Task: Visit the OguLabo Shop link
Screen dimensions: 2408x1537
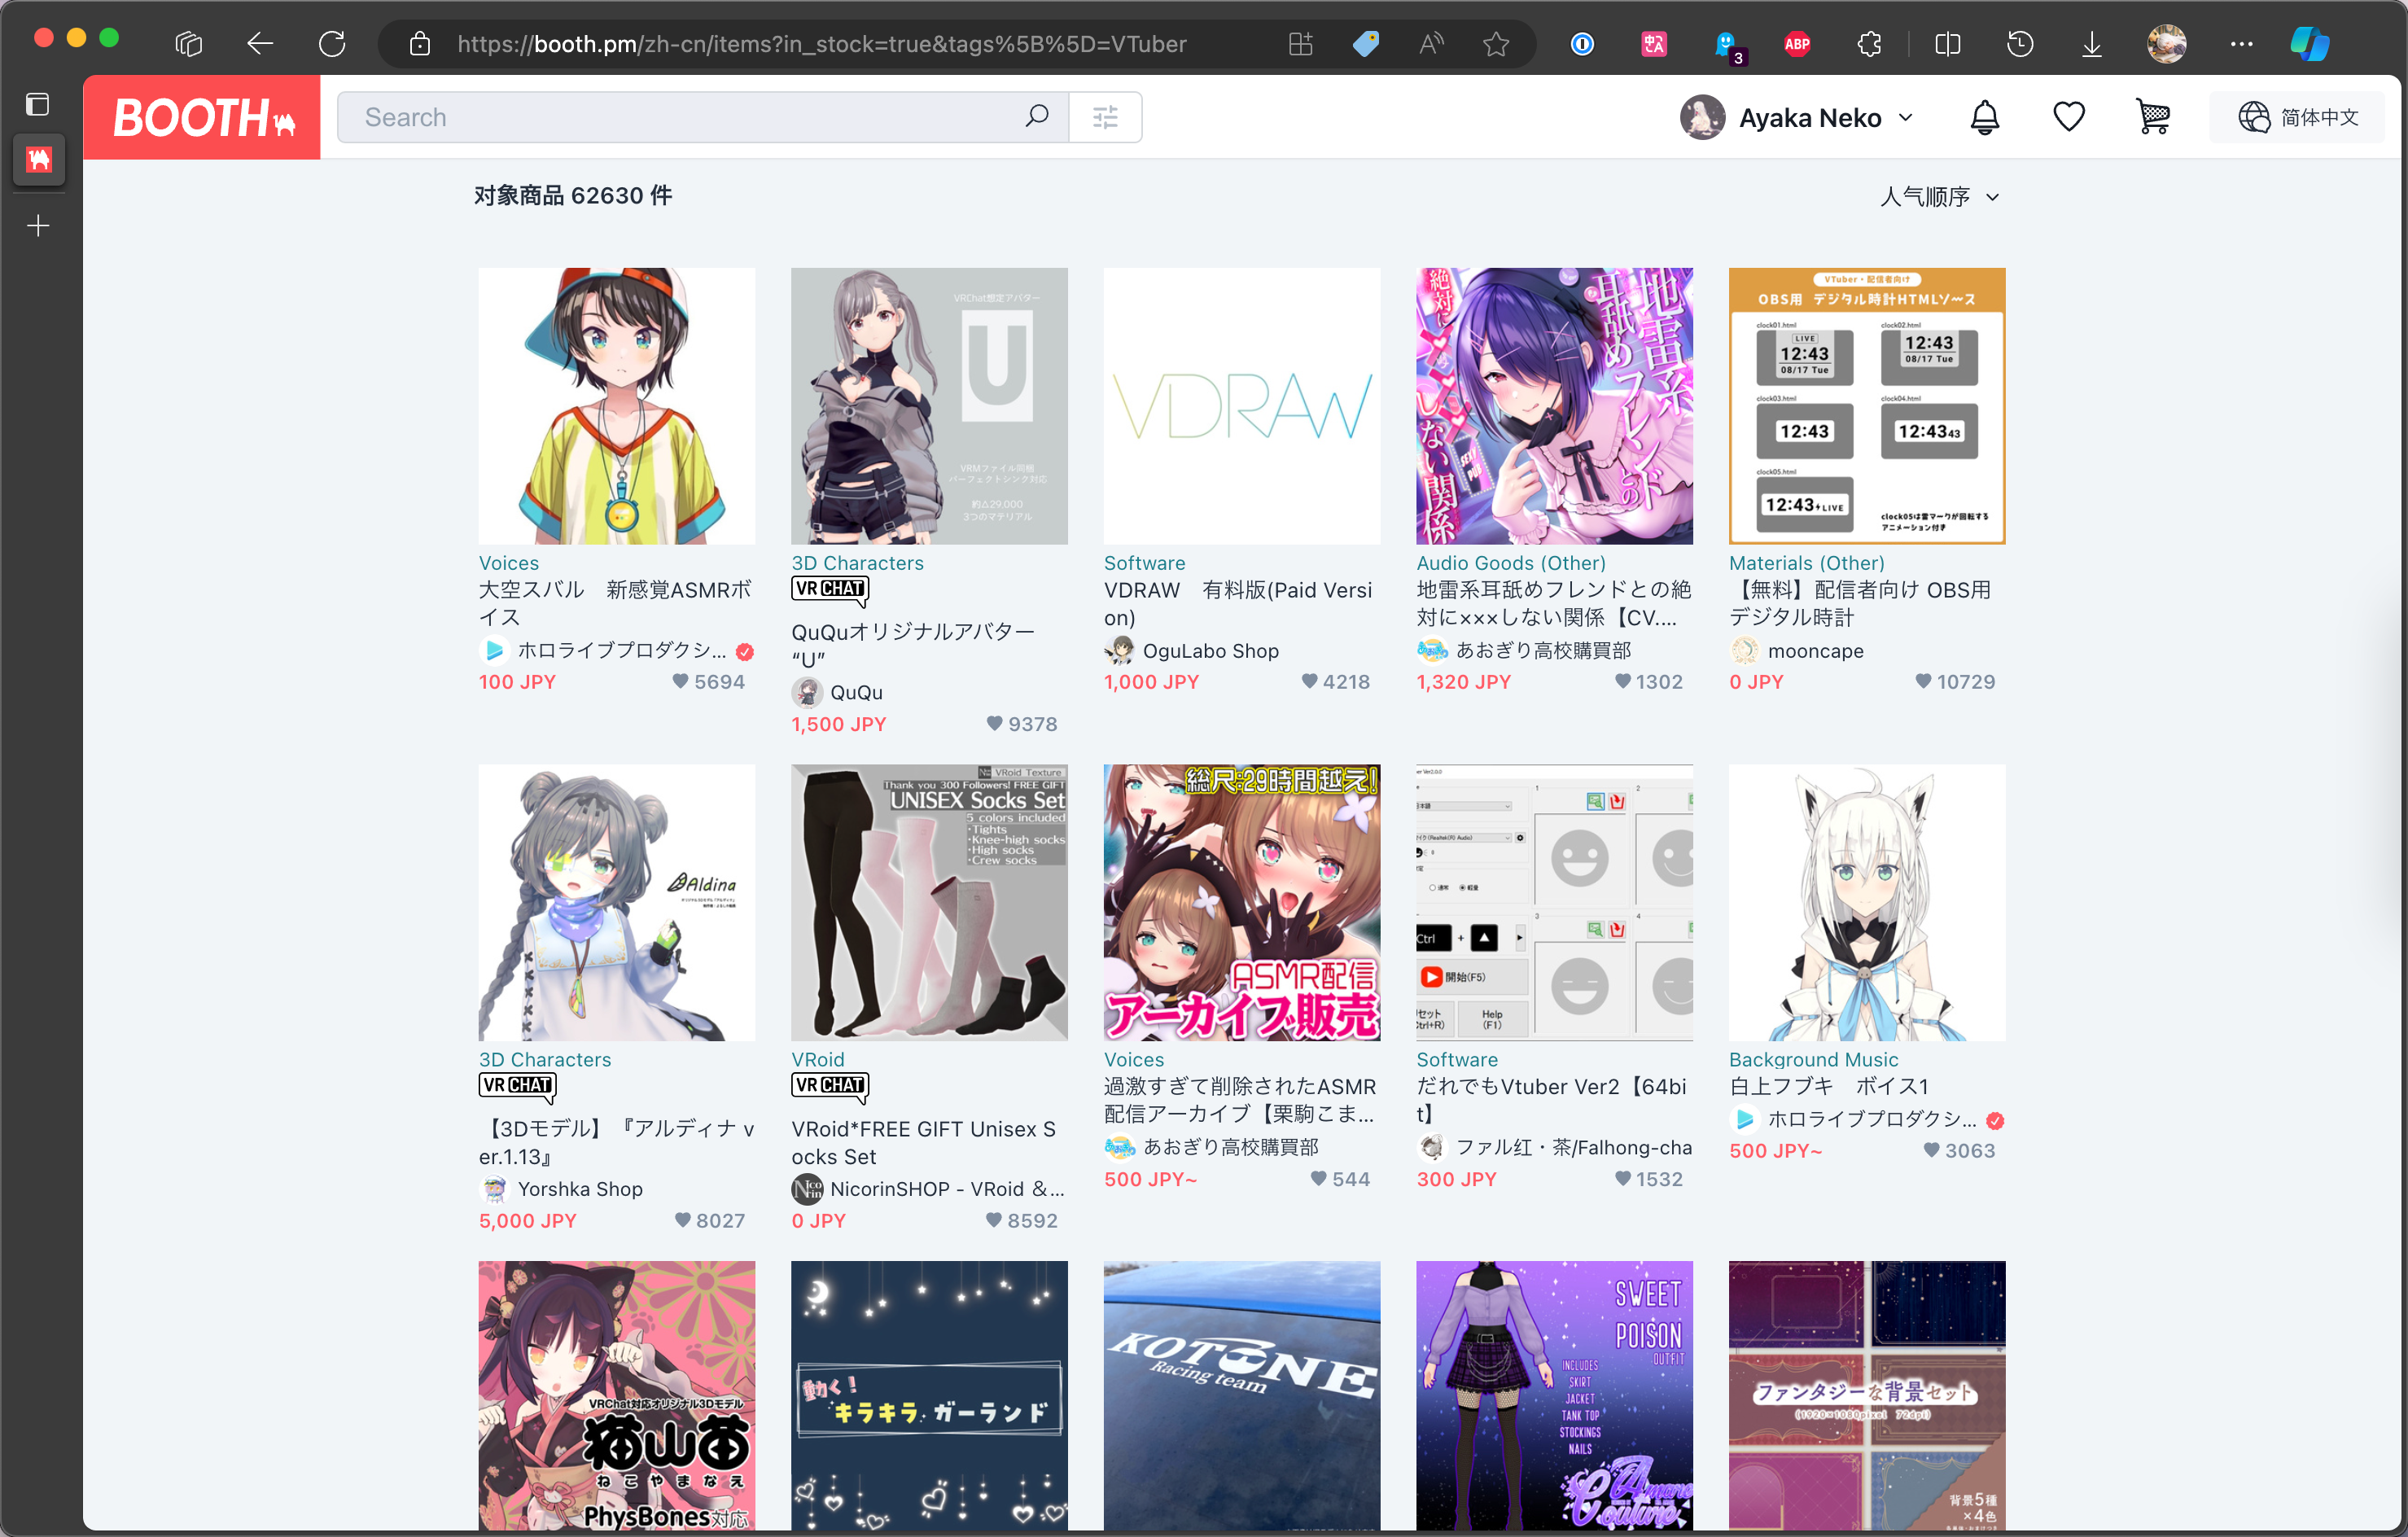Action: (x=1210, y=651)
